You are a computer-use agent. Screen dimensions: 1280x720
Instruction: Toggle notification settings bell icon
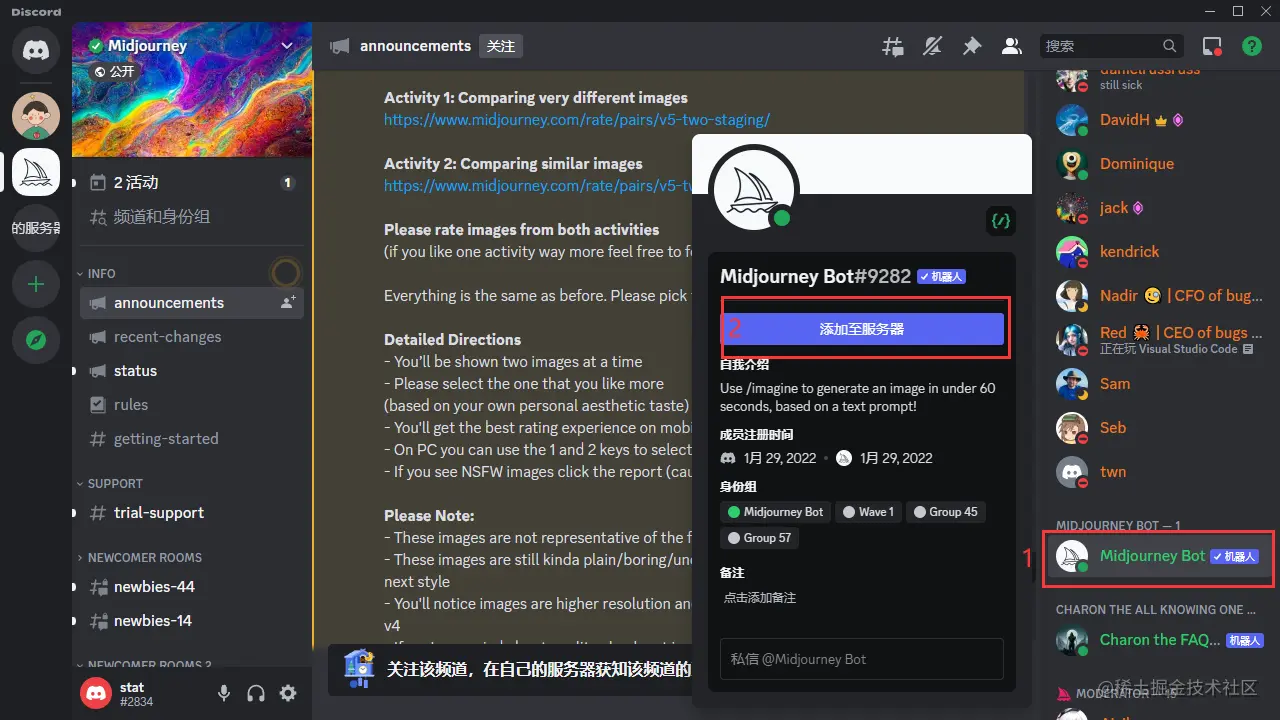tap(932, 46)
